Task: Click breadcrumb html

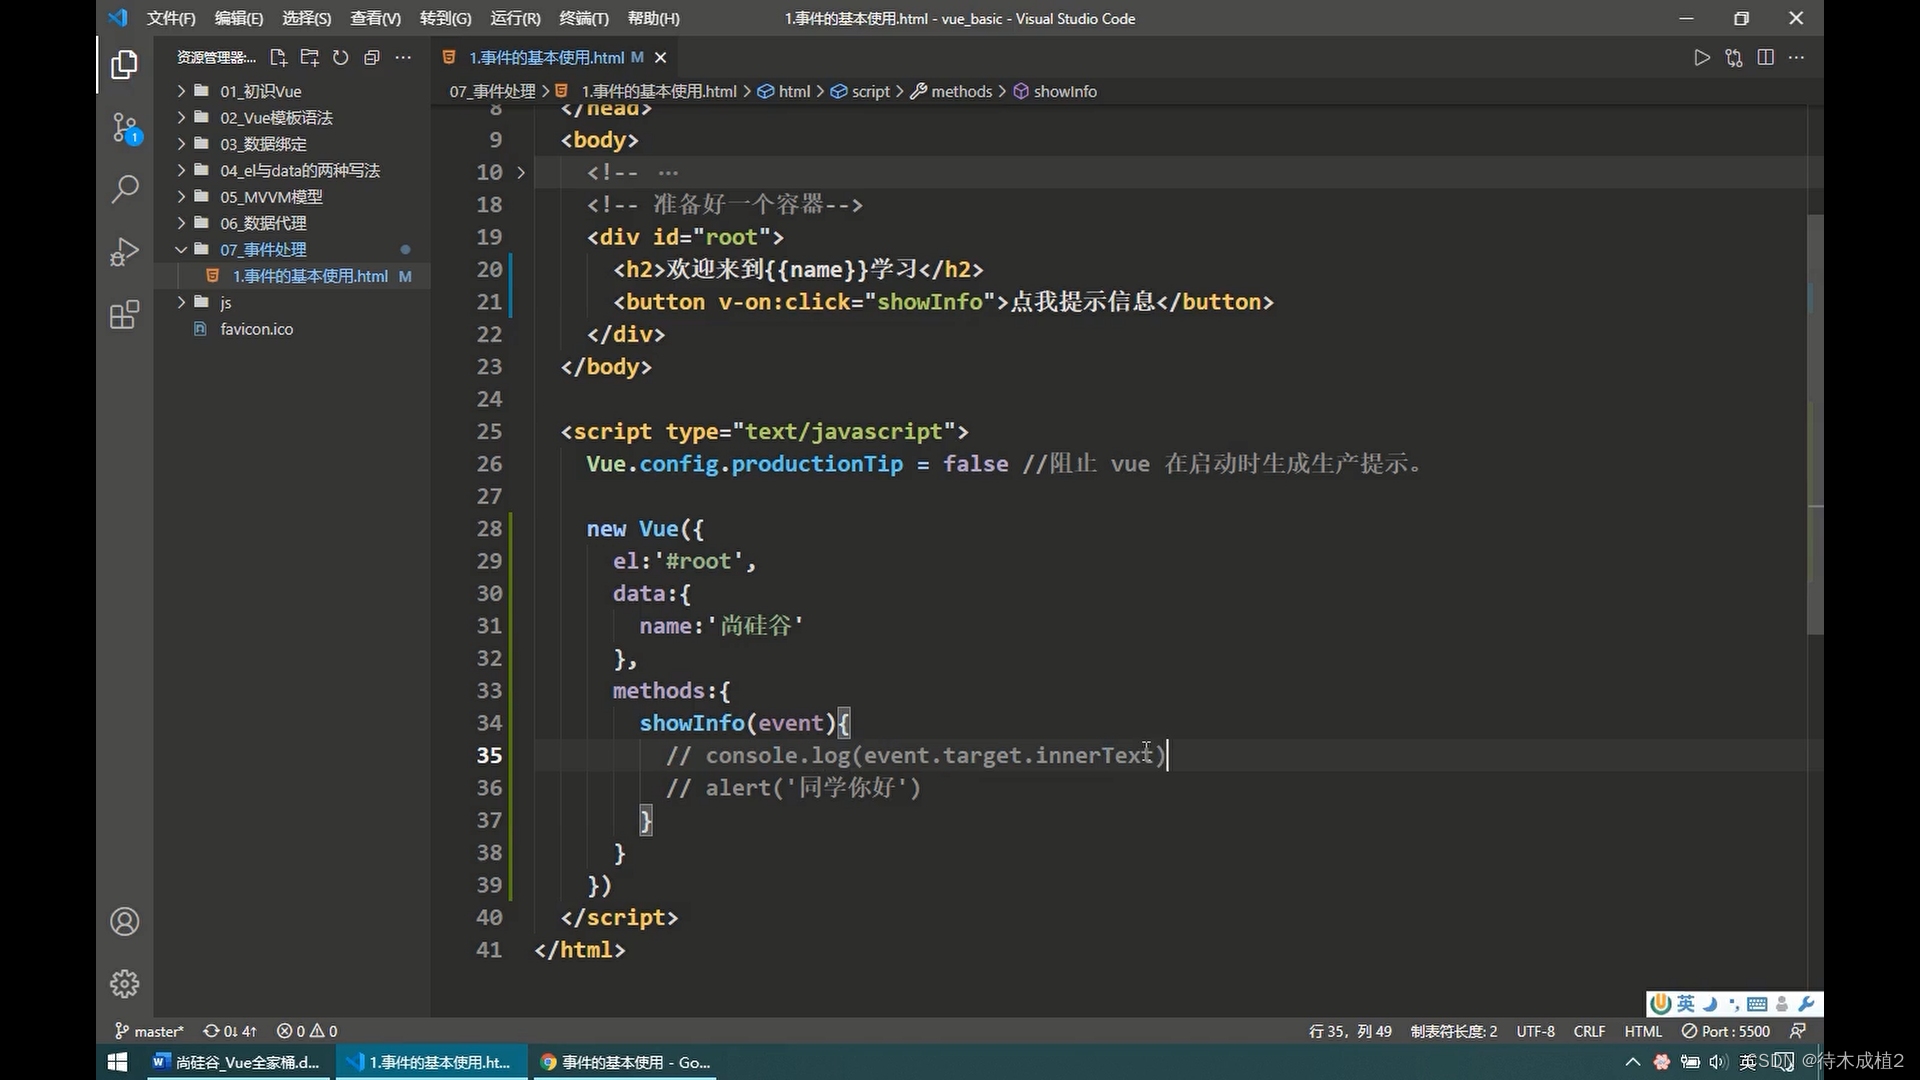Action: pos(784,91)
